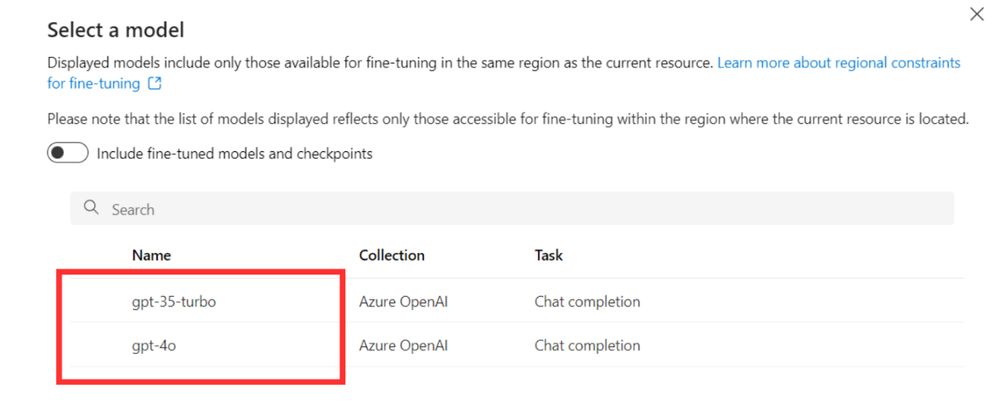Click the Collection column header
The width and height of the screenshot is (999, 412).
click(392, 255)
